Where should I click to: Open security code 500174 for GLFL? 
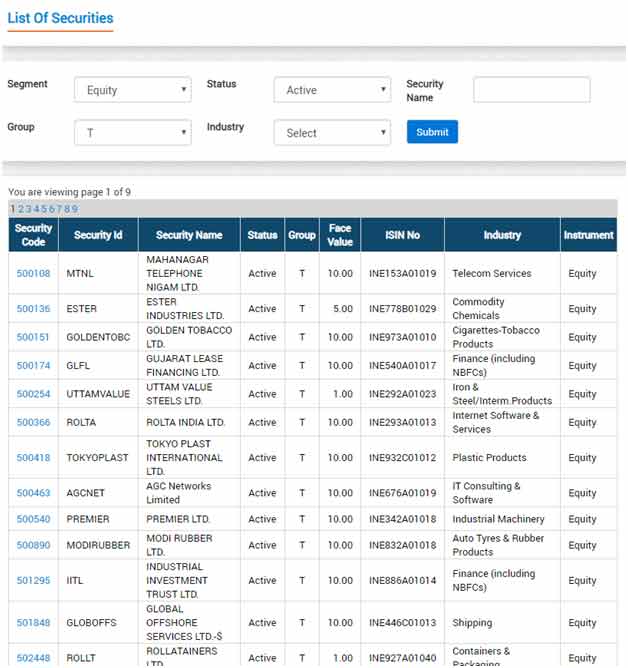(33, 366)
